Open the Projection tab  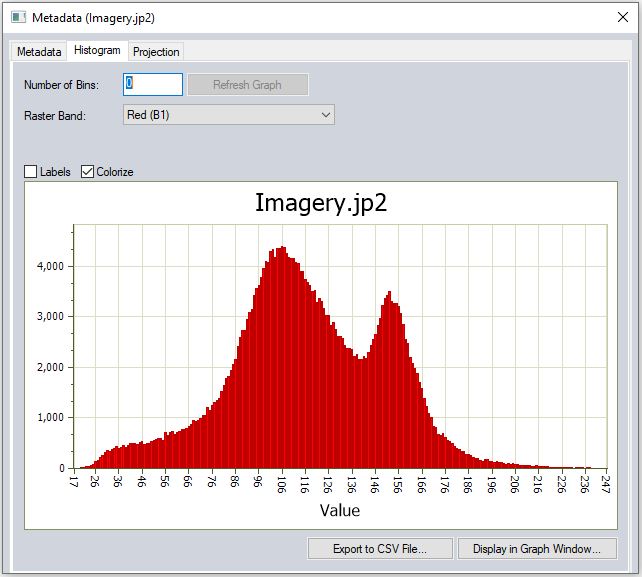pyautogui.click(x=156, y=51)
